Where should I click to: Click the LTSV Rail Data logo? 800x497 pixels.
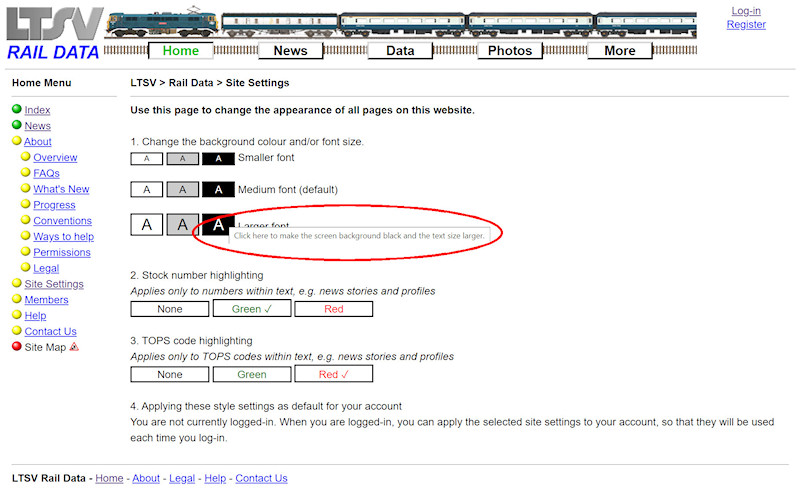pyautogui.click(x=52, y=33)
